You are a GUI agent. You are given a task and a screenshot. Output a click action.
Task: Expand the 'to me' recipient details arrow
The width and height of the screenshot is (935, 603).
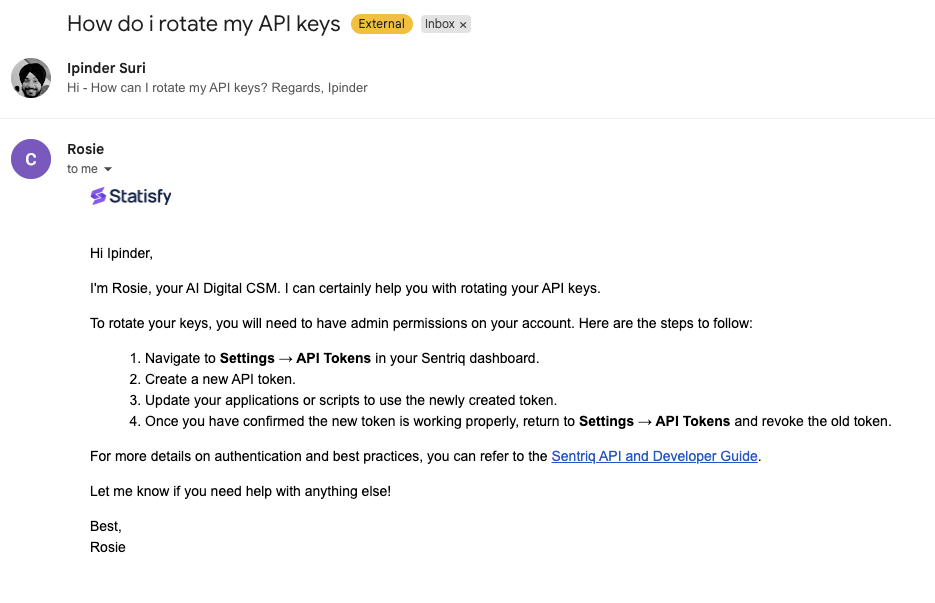[108, 169]
